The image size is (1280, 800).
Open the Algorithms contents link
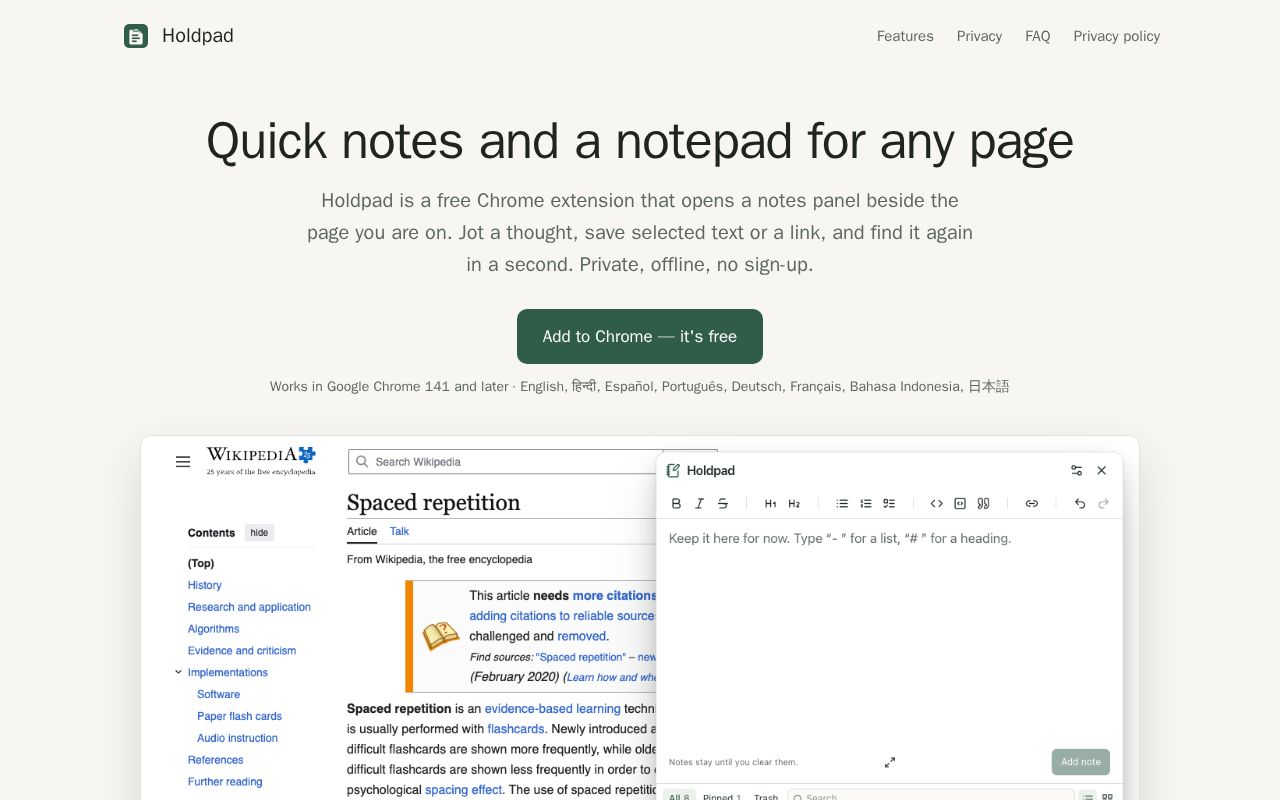tap(213, 629)
